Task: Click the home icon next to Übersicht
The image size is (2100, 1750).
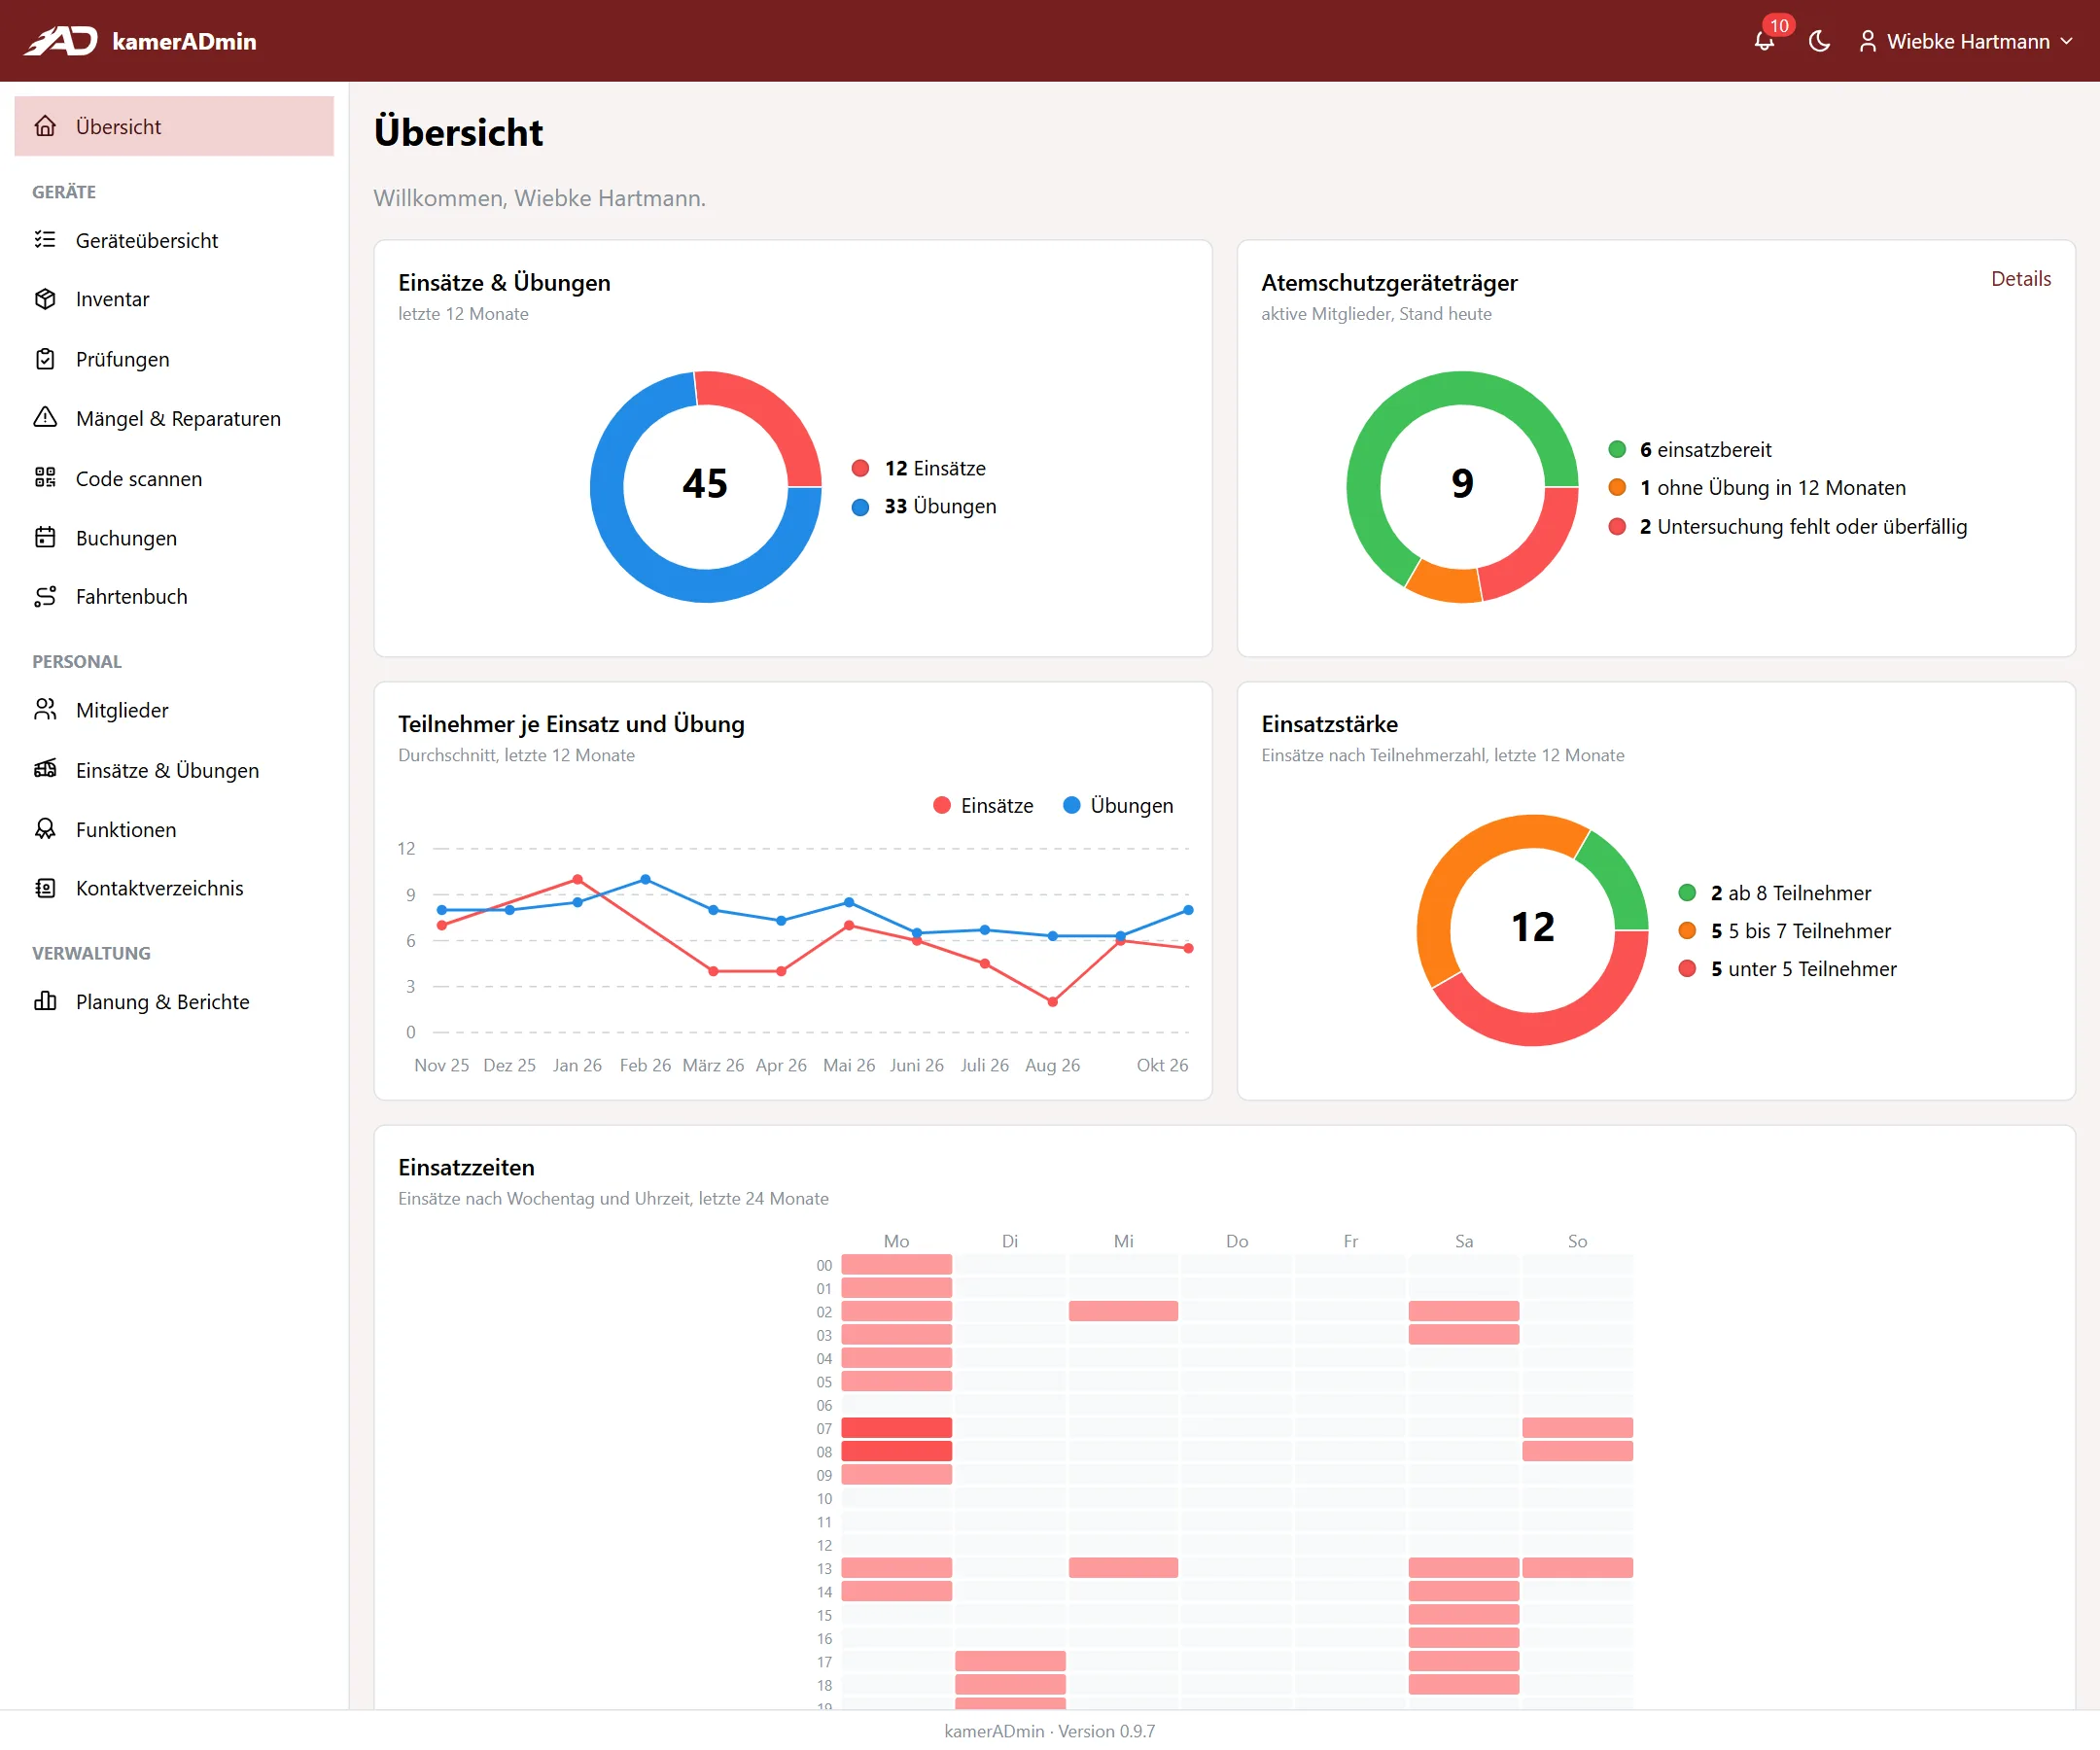Action: click(45, 126)
